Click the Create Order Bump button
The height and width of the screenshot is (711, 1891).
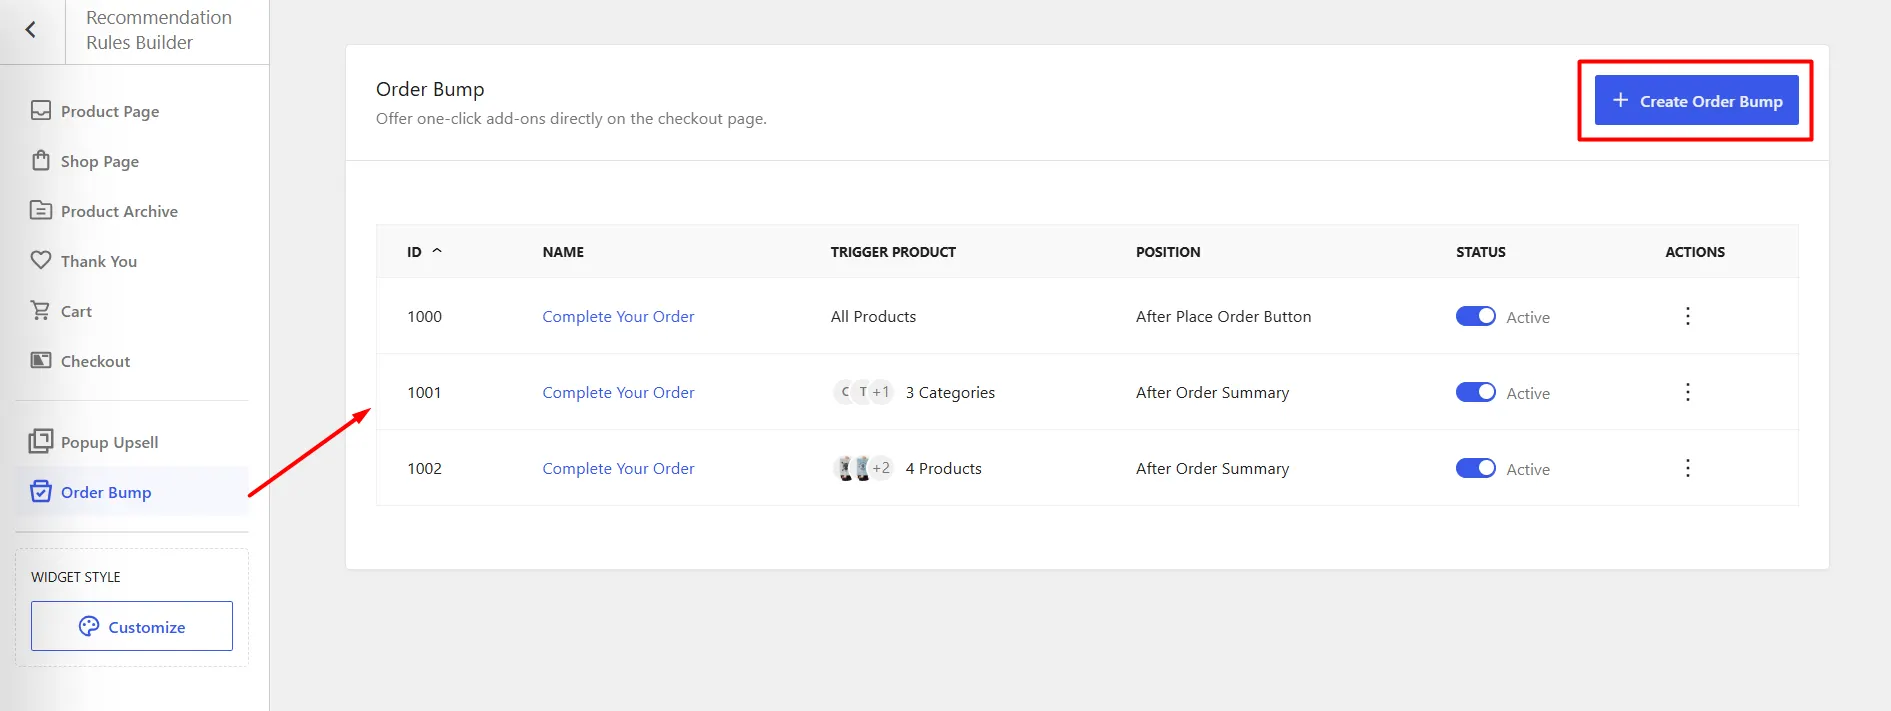pyautogui.click(x=1696, y=100)
